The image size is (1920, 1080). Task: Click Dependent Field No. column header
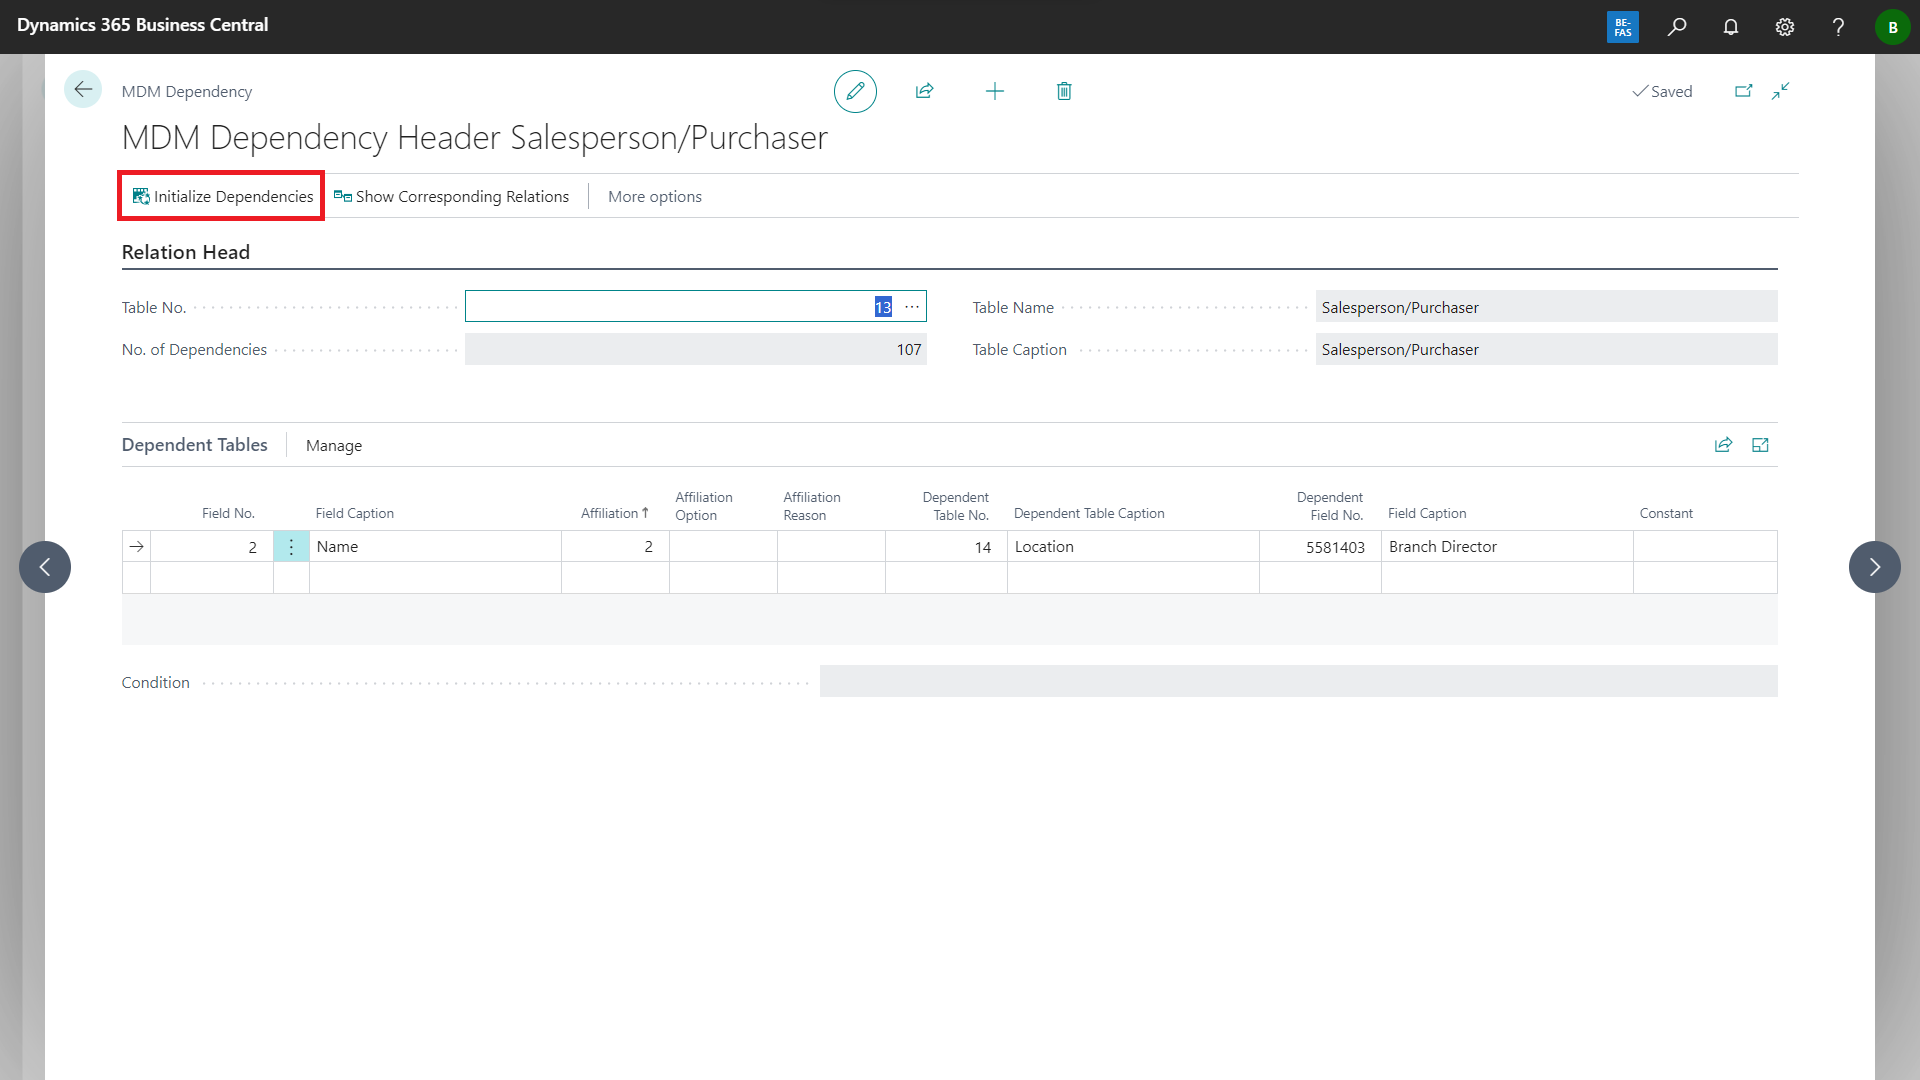(x=1330, y=506)
